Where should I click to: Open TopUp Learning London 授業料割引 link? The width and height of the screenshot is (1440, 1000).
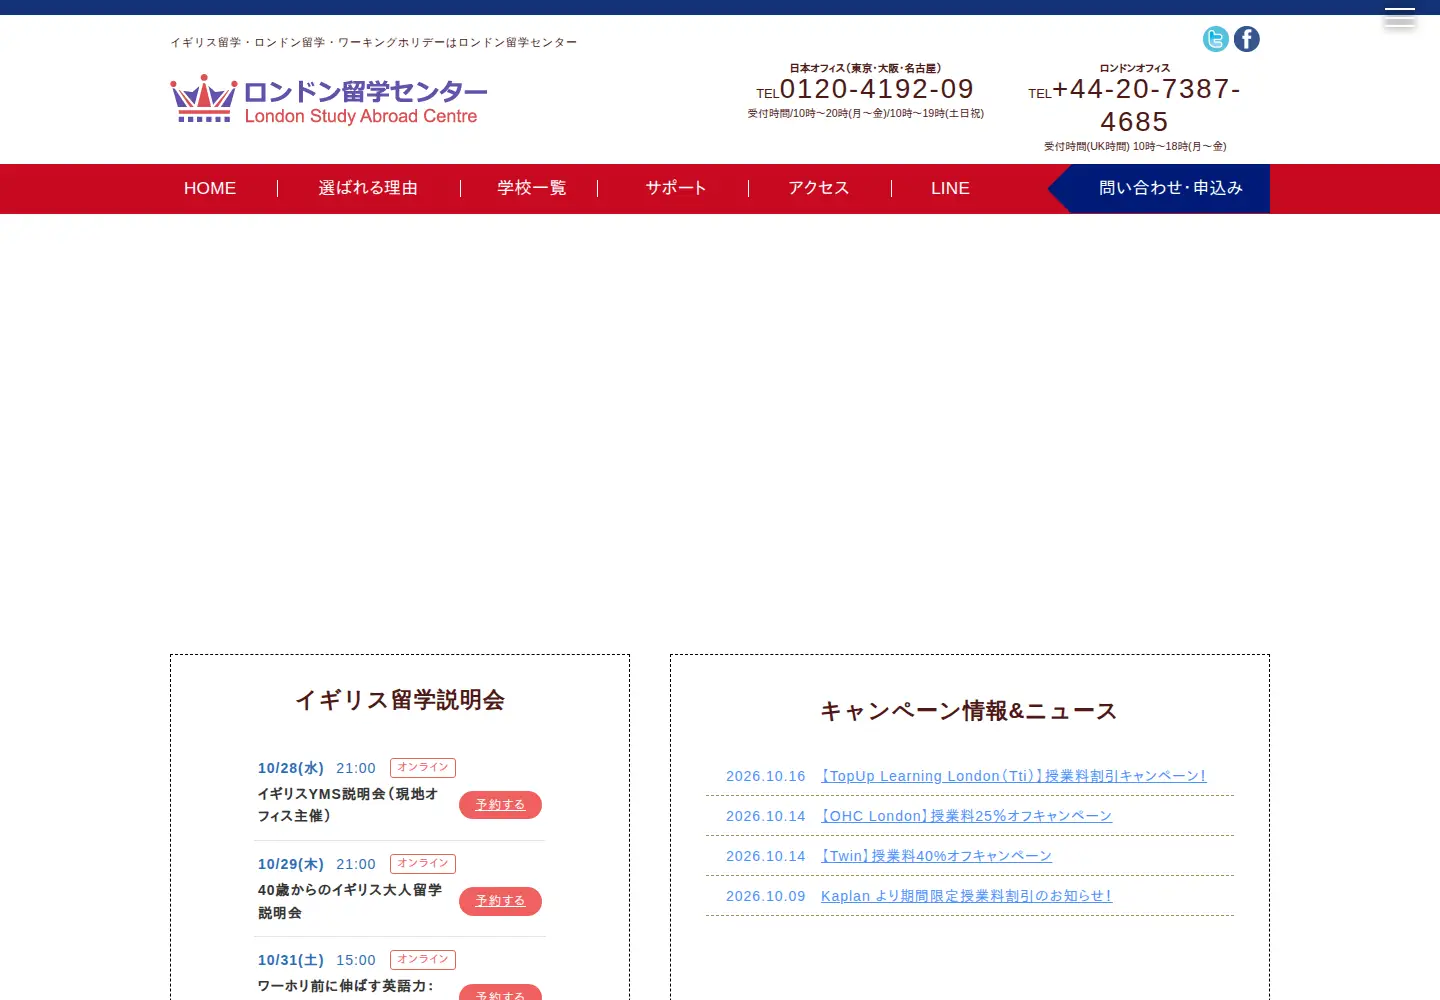point(1013,776)
